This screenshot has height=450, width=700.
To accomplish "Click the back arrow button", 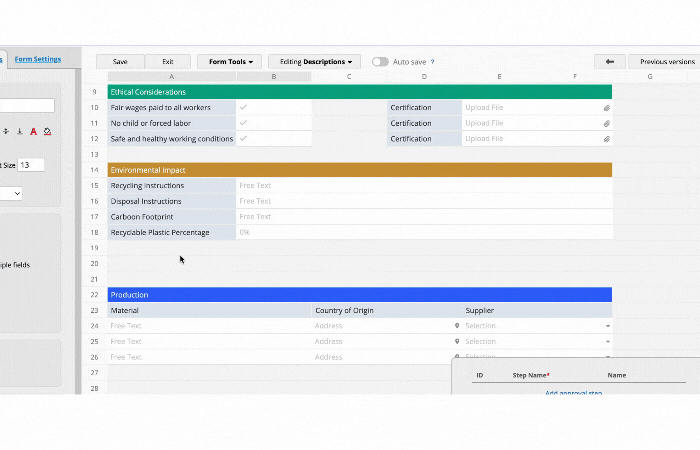I will [x=609, y=62].
